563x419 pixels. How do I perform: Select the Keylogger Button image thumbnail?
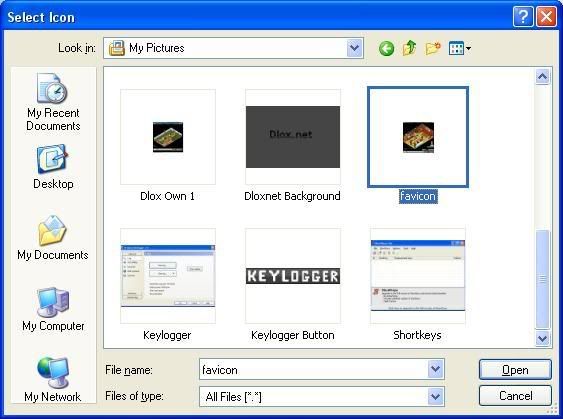click(x=293, y=276)
